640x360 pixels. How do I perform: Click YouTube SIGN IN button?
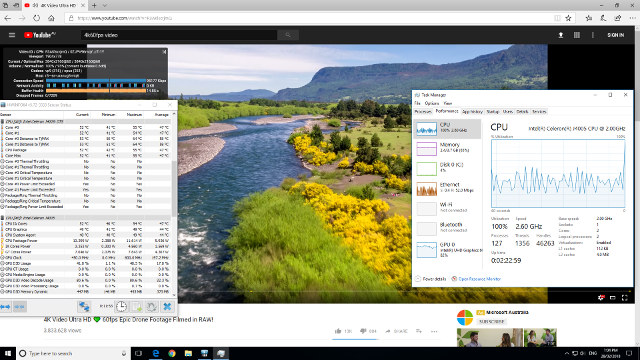(x=616, y=35)
